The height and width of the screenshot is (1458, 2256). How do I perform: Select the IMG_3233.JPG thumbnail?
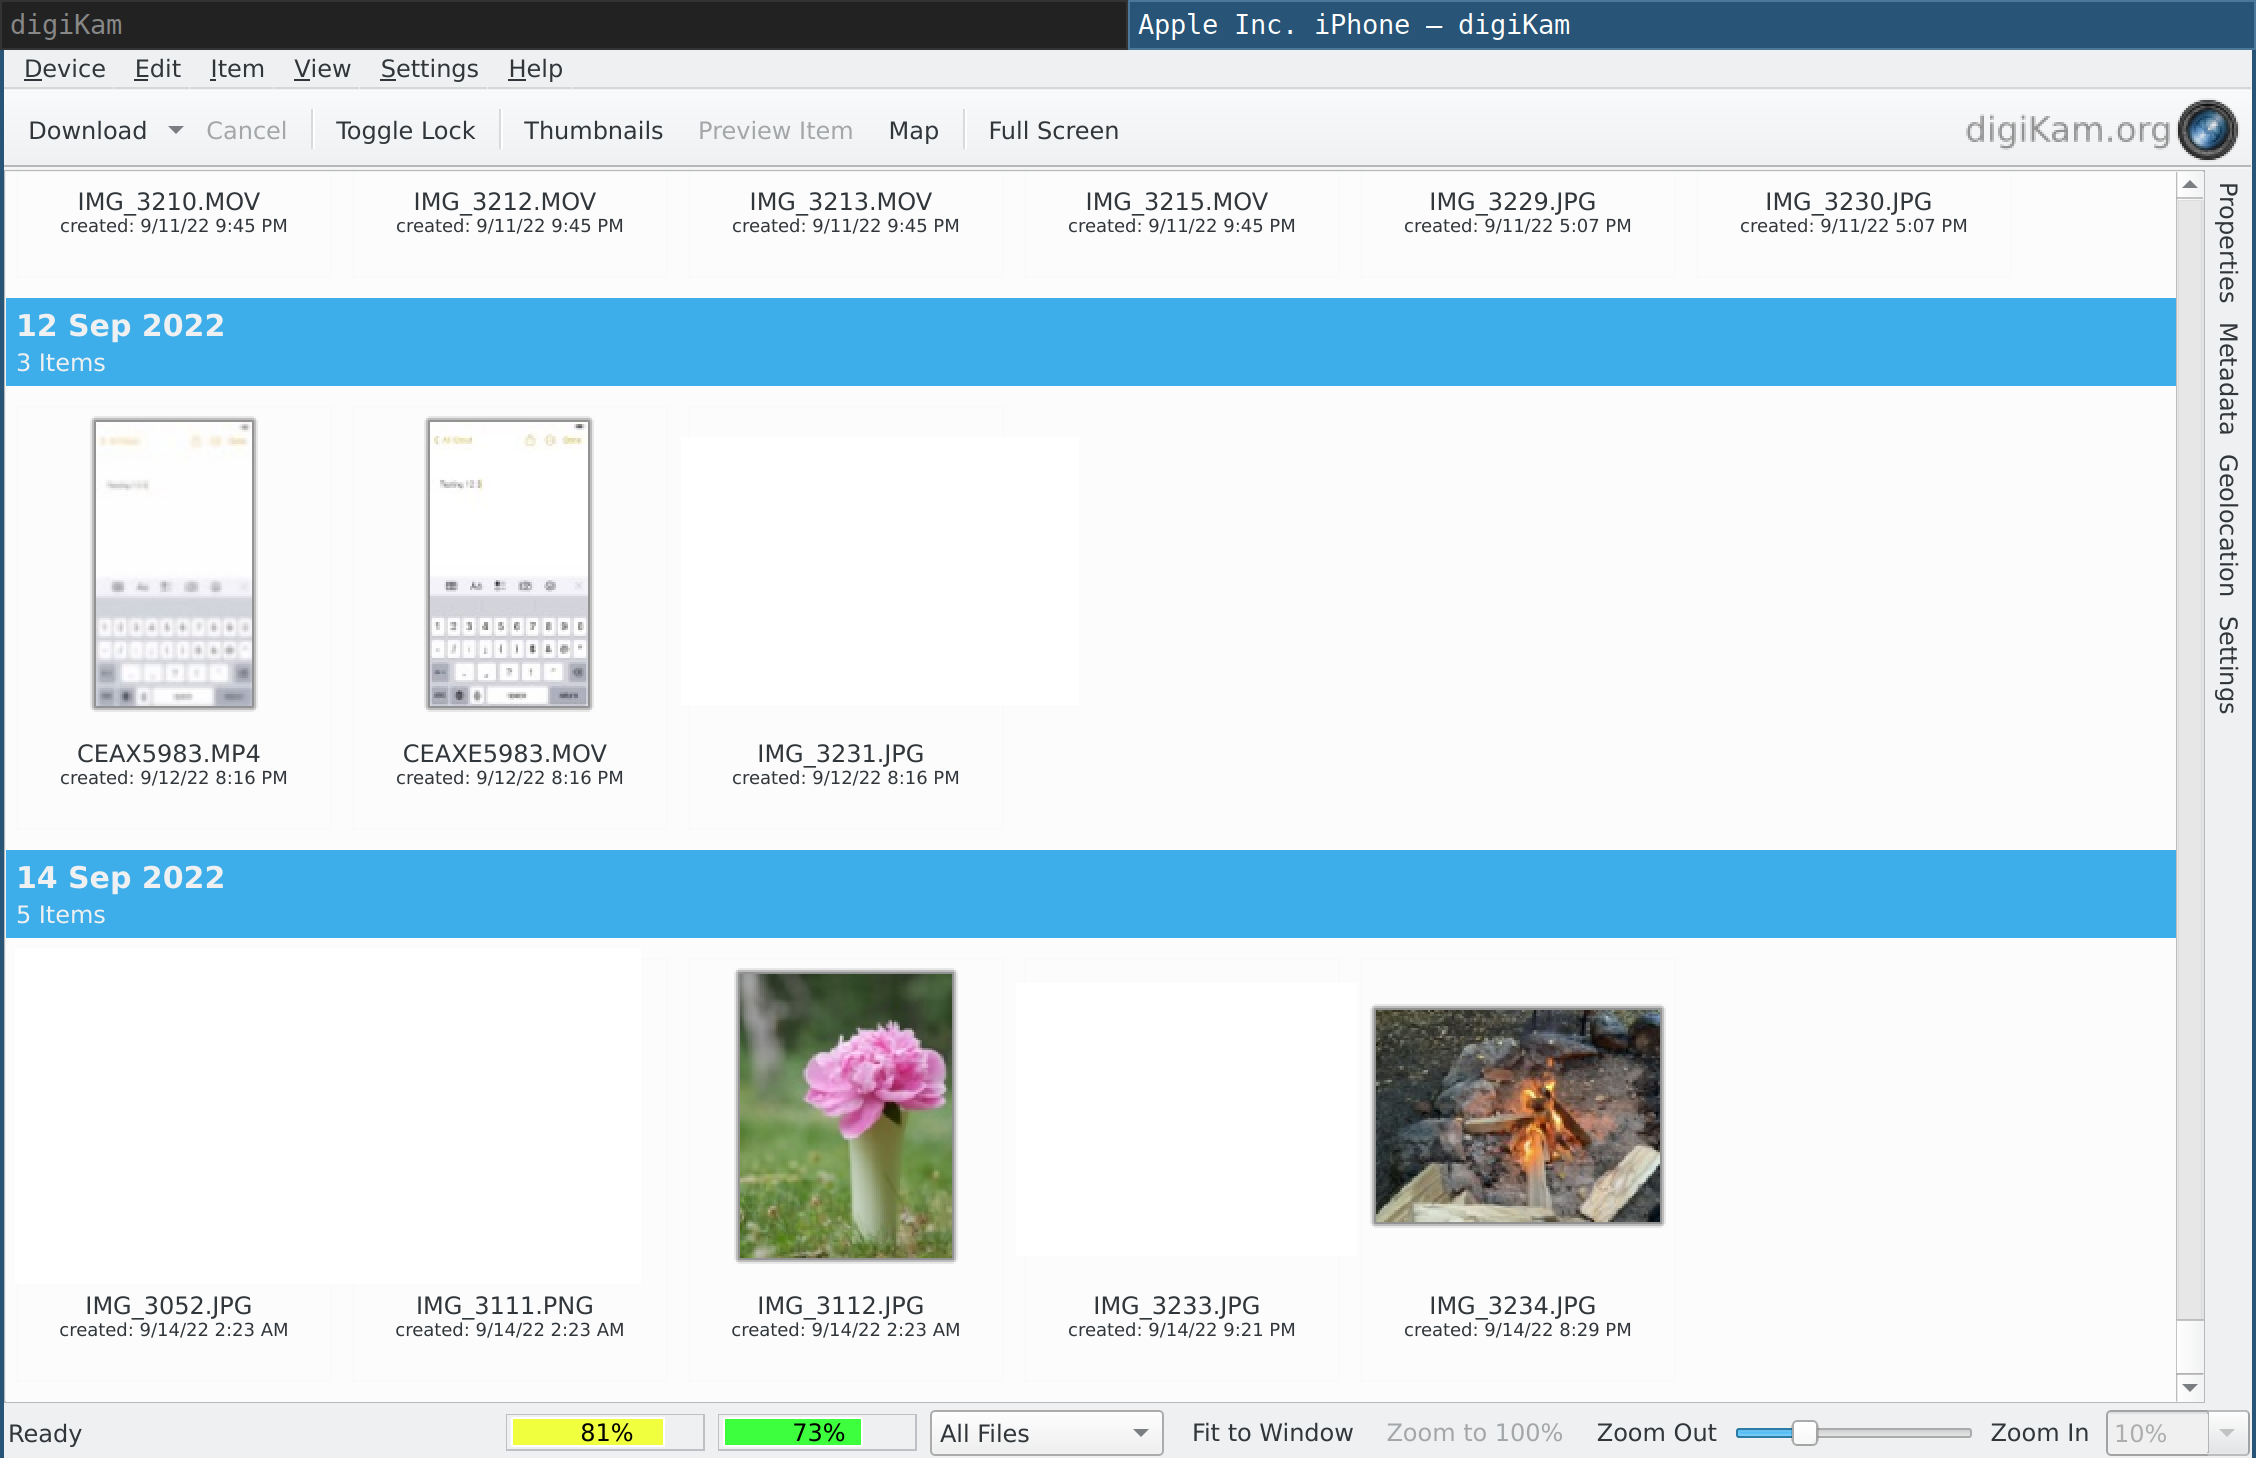(x=1187, y=1118)
